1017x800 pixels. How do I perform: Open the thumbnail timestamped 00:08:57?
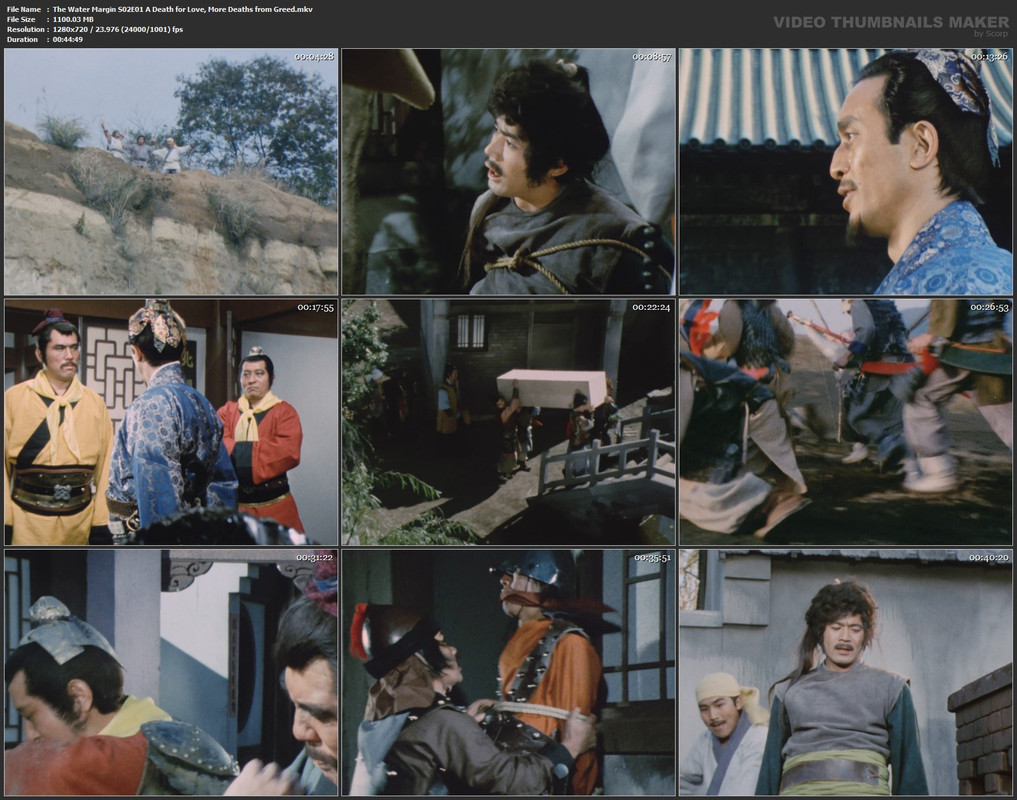click(x=508, y=172)
